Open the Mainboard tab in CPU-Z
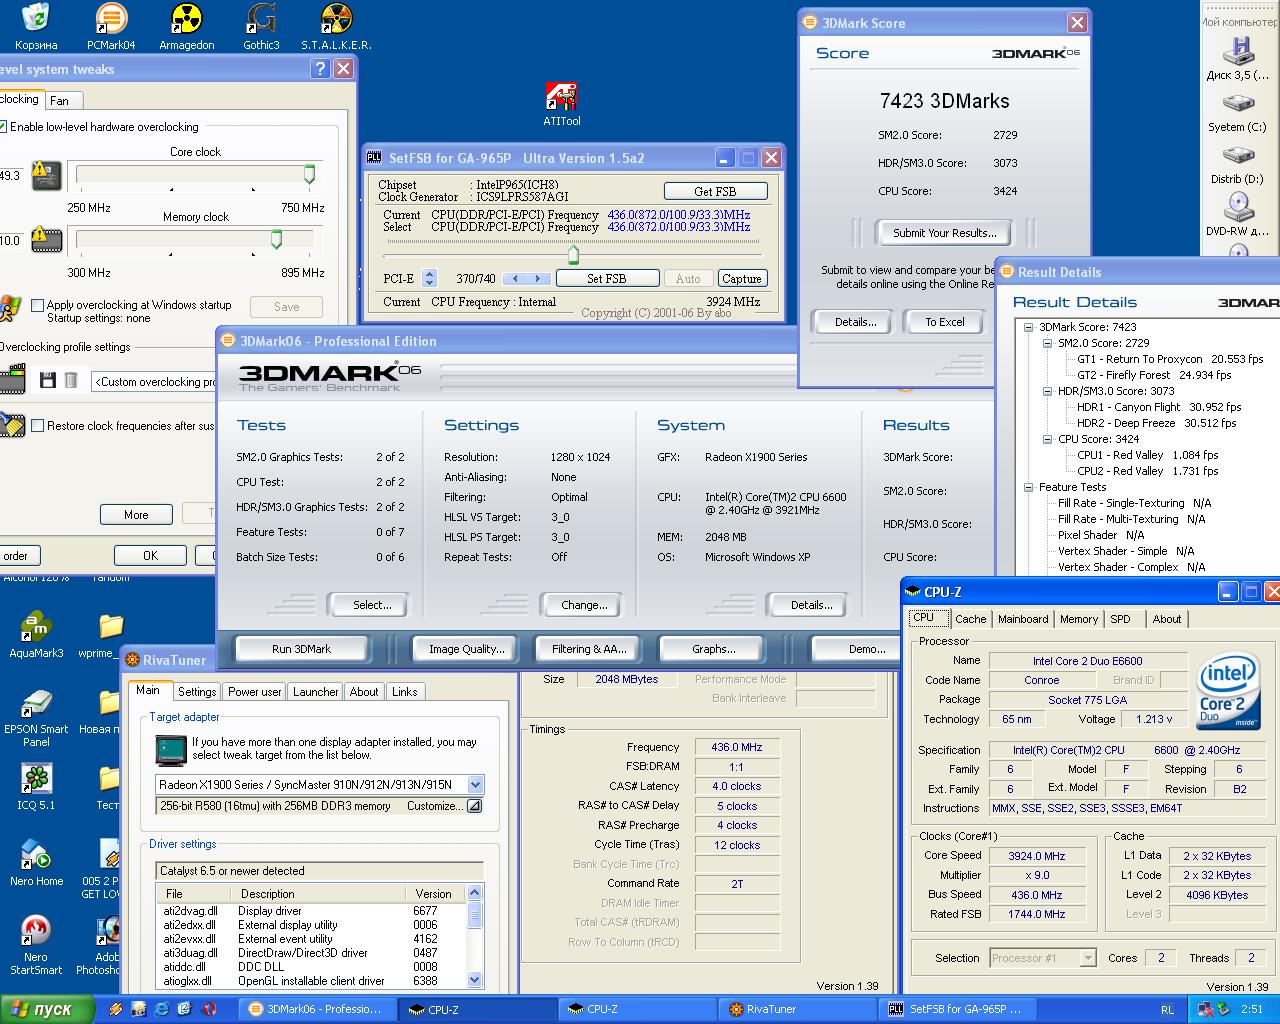The height and width of the screenshot is (1024, 1280). click(x=1023, y=619)
